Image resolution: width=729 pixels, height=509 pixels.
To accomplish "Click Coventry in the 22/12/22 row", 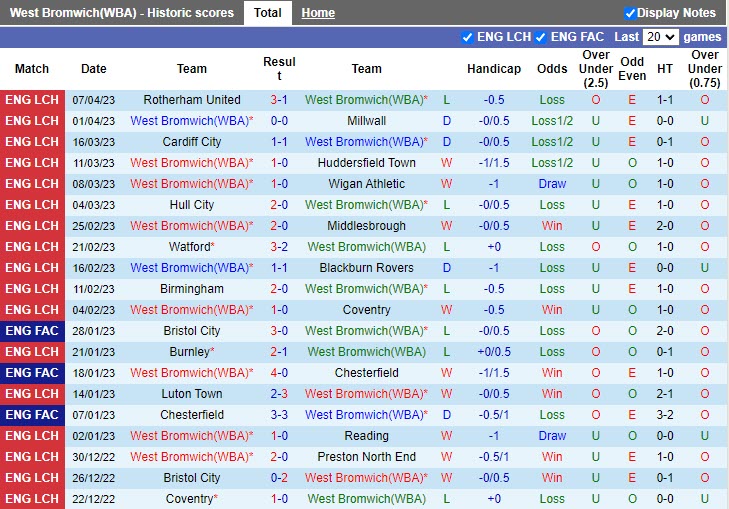I will point(190,499).
